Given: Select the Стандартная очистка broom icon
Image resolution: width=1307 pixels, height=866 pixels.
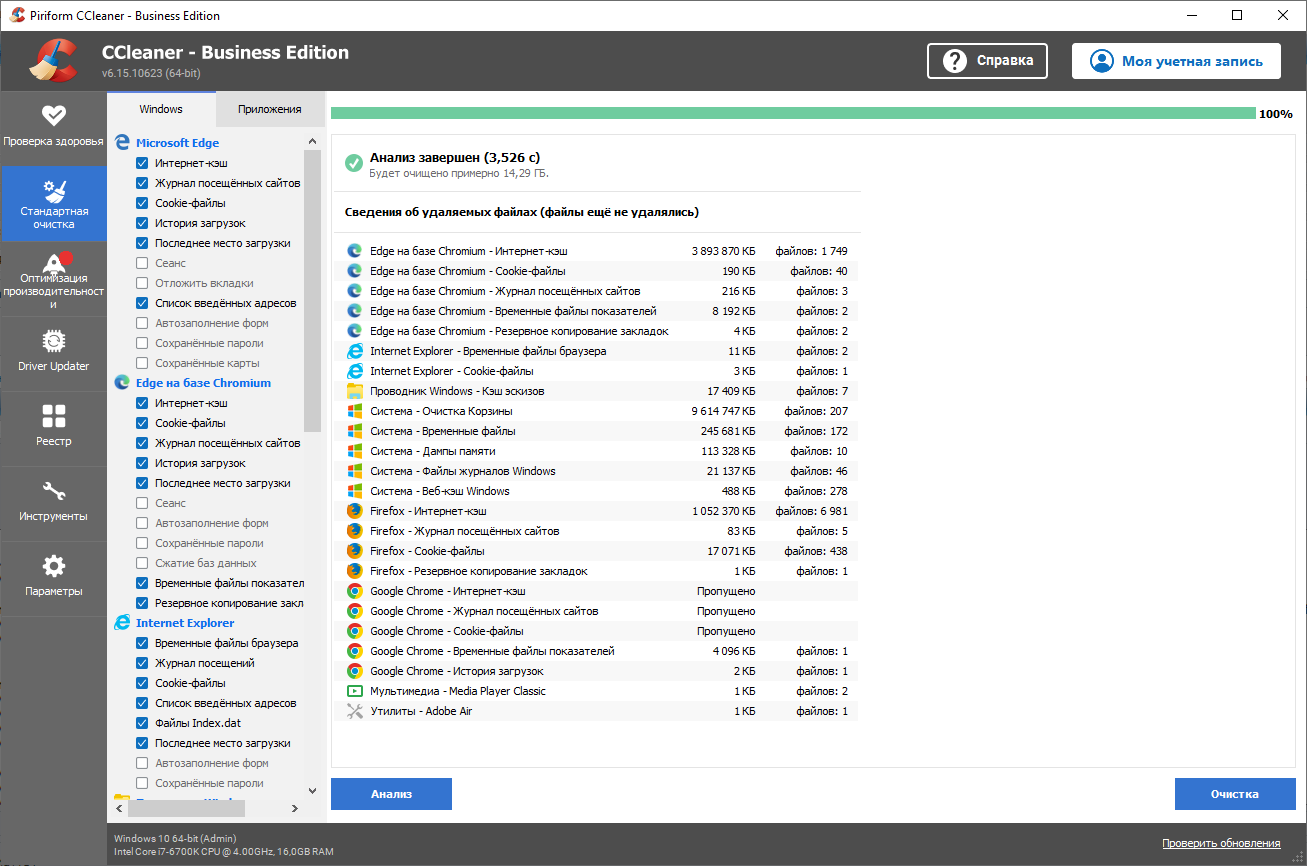Looking at the screenshot, I should [53, 192].
